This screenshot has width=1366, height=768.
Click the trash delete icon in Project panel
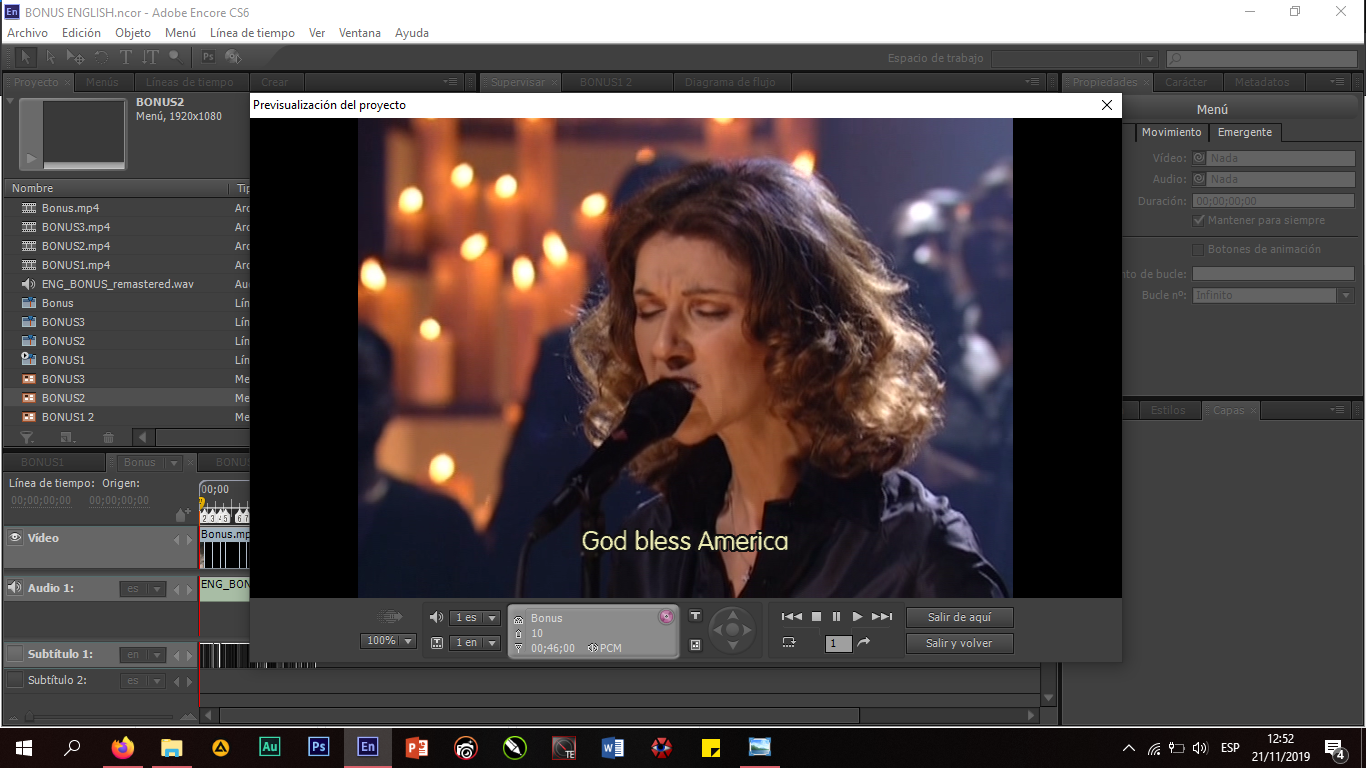click(108, 437)
